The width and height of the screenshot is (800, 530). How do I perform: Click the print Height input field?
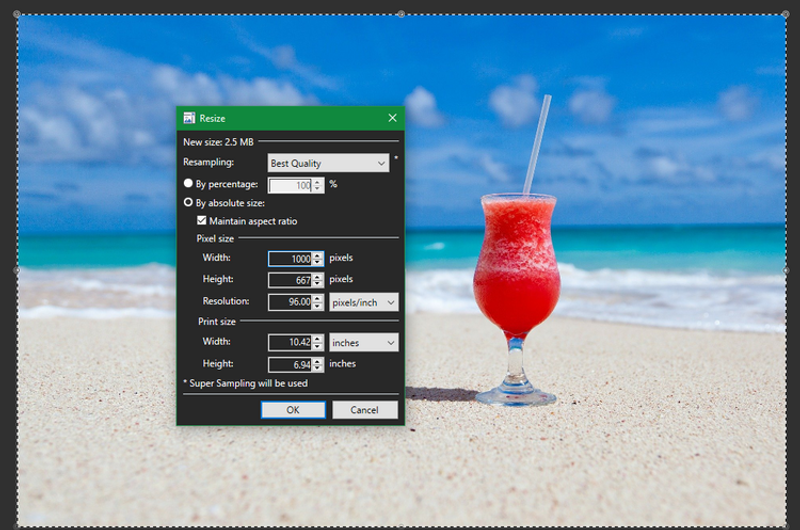coord(290,365)
